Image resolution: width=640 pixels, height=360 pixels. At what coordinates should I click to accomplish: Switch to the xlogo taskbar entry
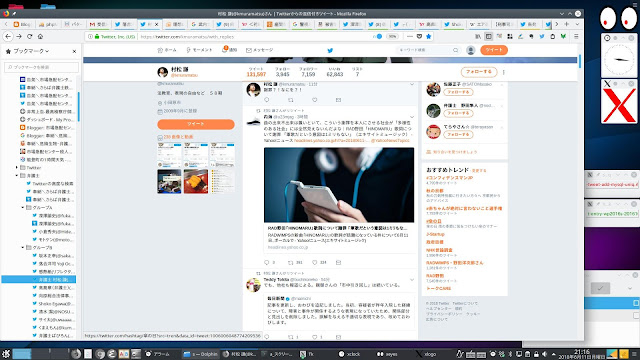pyautogui.click(x=426, y=354)
